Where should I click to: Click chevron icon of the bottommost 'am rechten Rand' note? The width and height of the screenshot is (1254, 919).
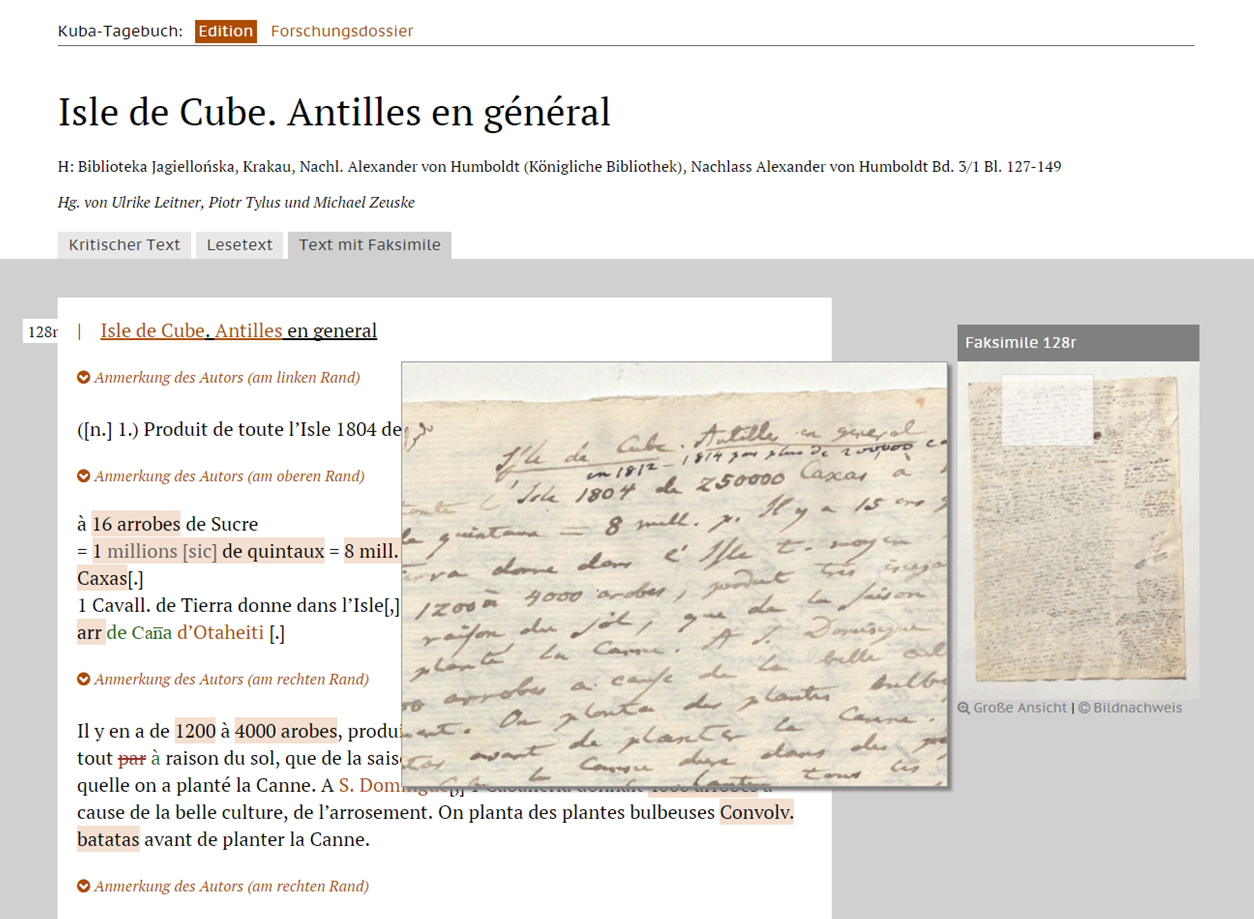pos(84,886)
